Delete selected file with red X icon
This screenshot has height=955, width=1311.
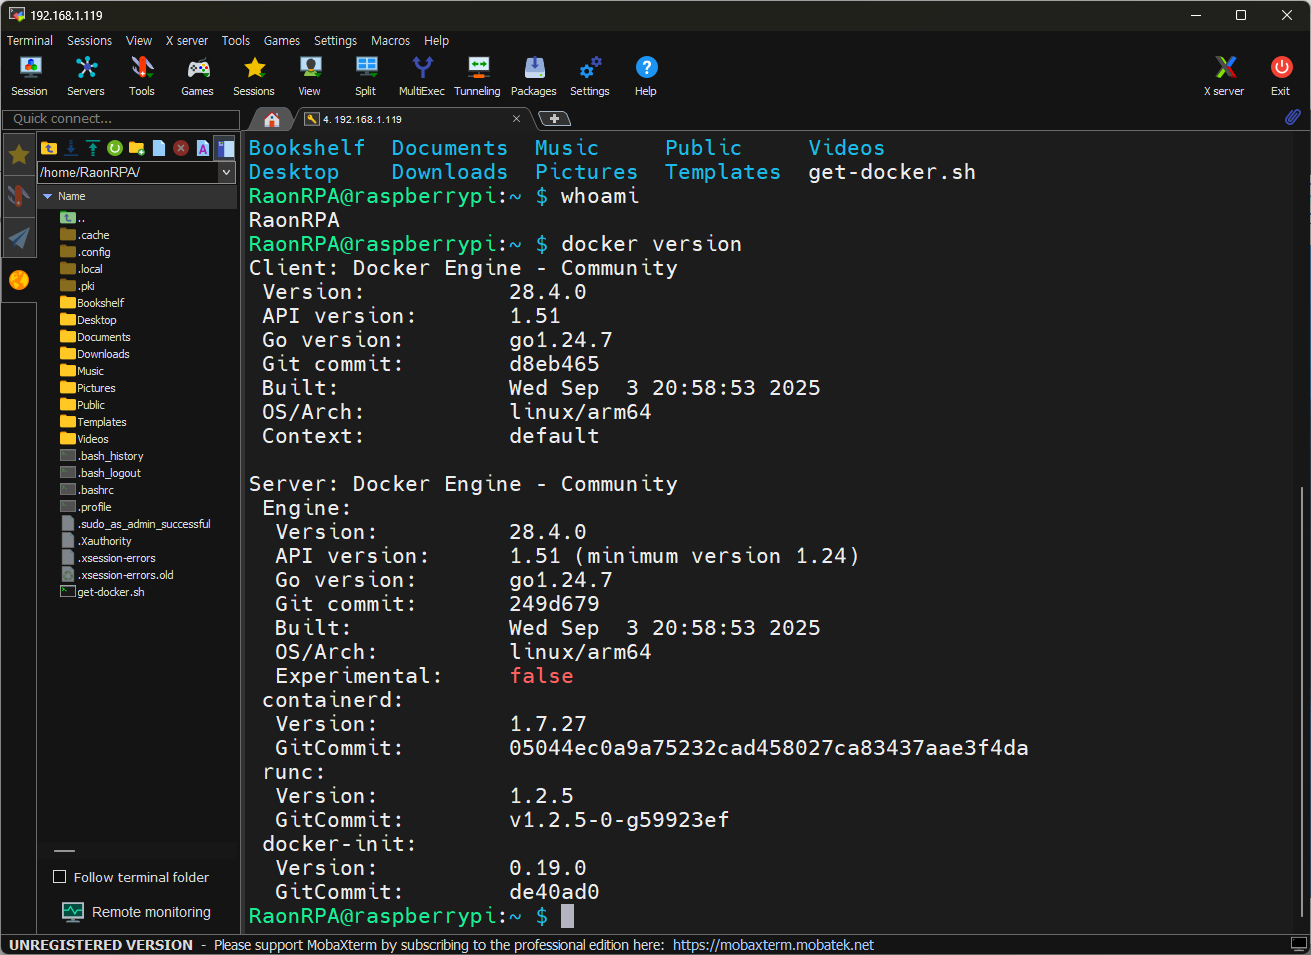(181, 148)
